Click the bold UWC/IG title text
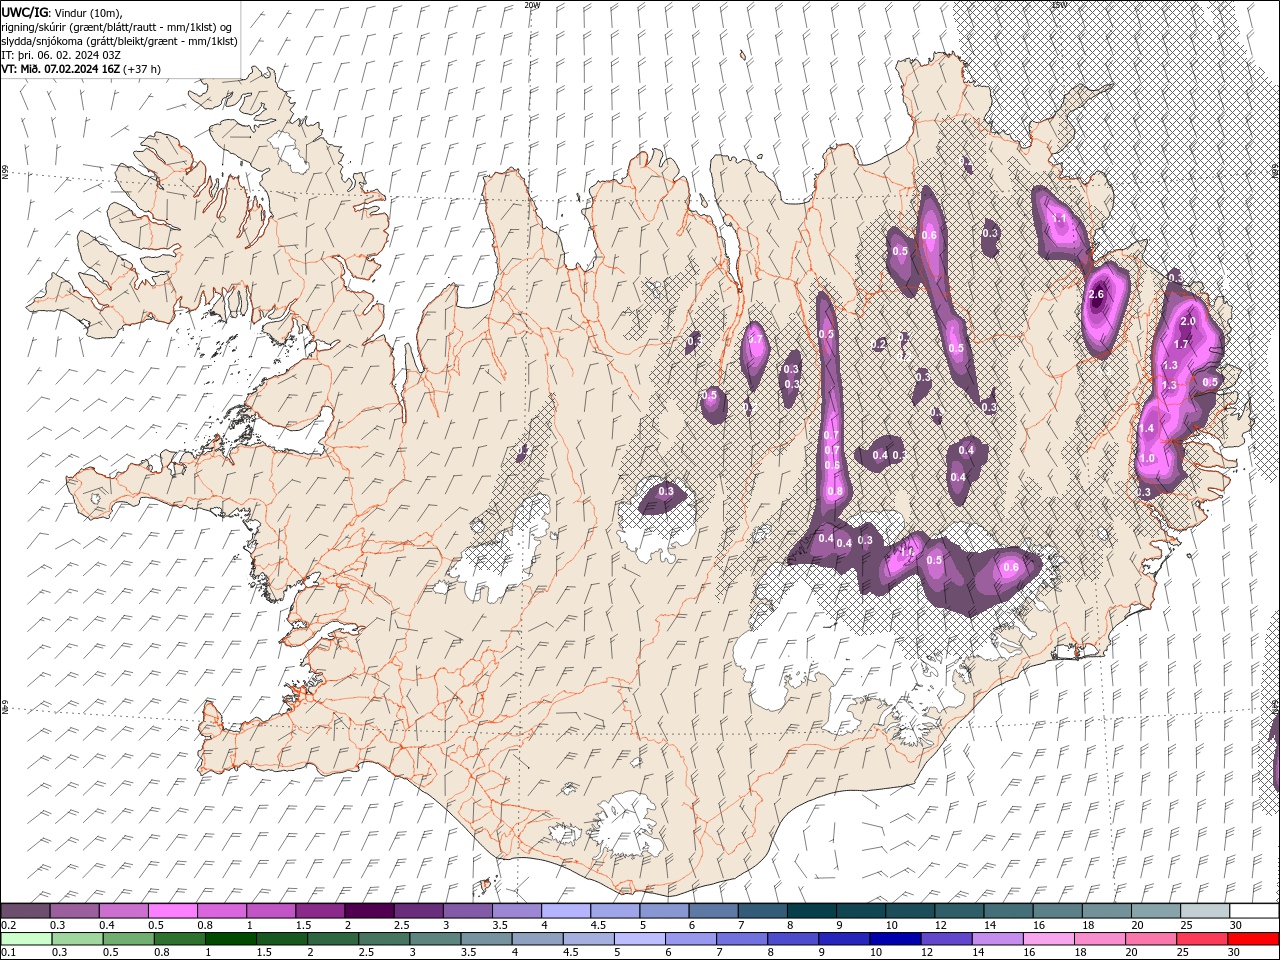Image resolution: width=1280 pixels, height=960 pixels. click(x=23, y=12)
